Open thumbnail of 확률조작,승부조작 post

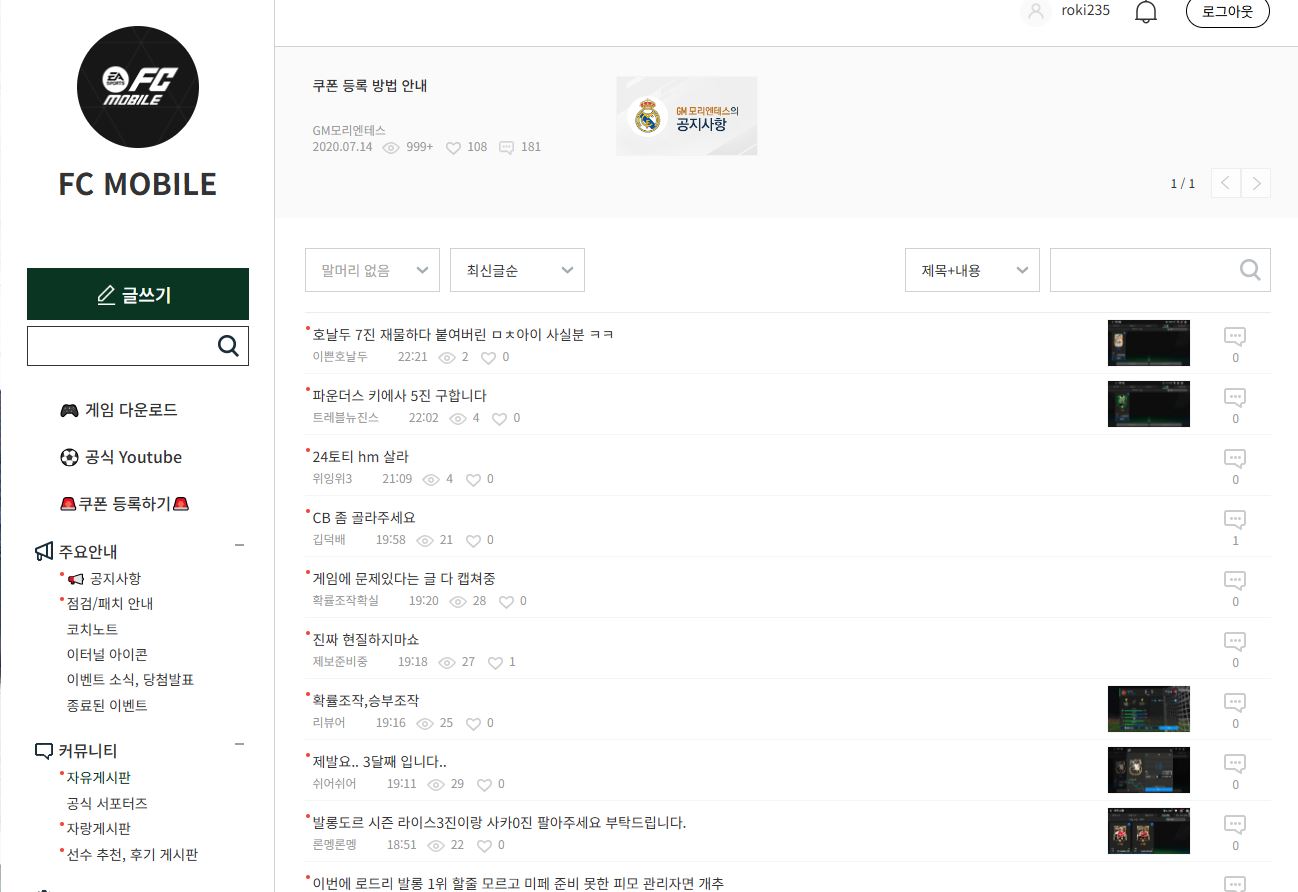point(1149,709)
